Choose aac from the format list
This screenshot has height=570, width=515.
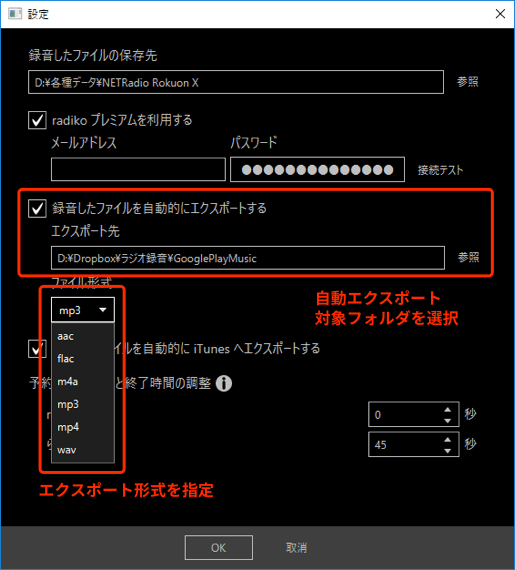pos(83,336)
